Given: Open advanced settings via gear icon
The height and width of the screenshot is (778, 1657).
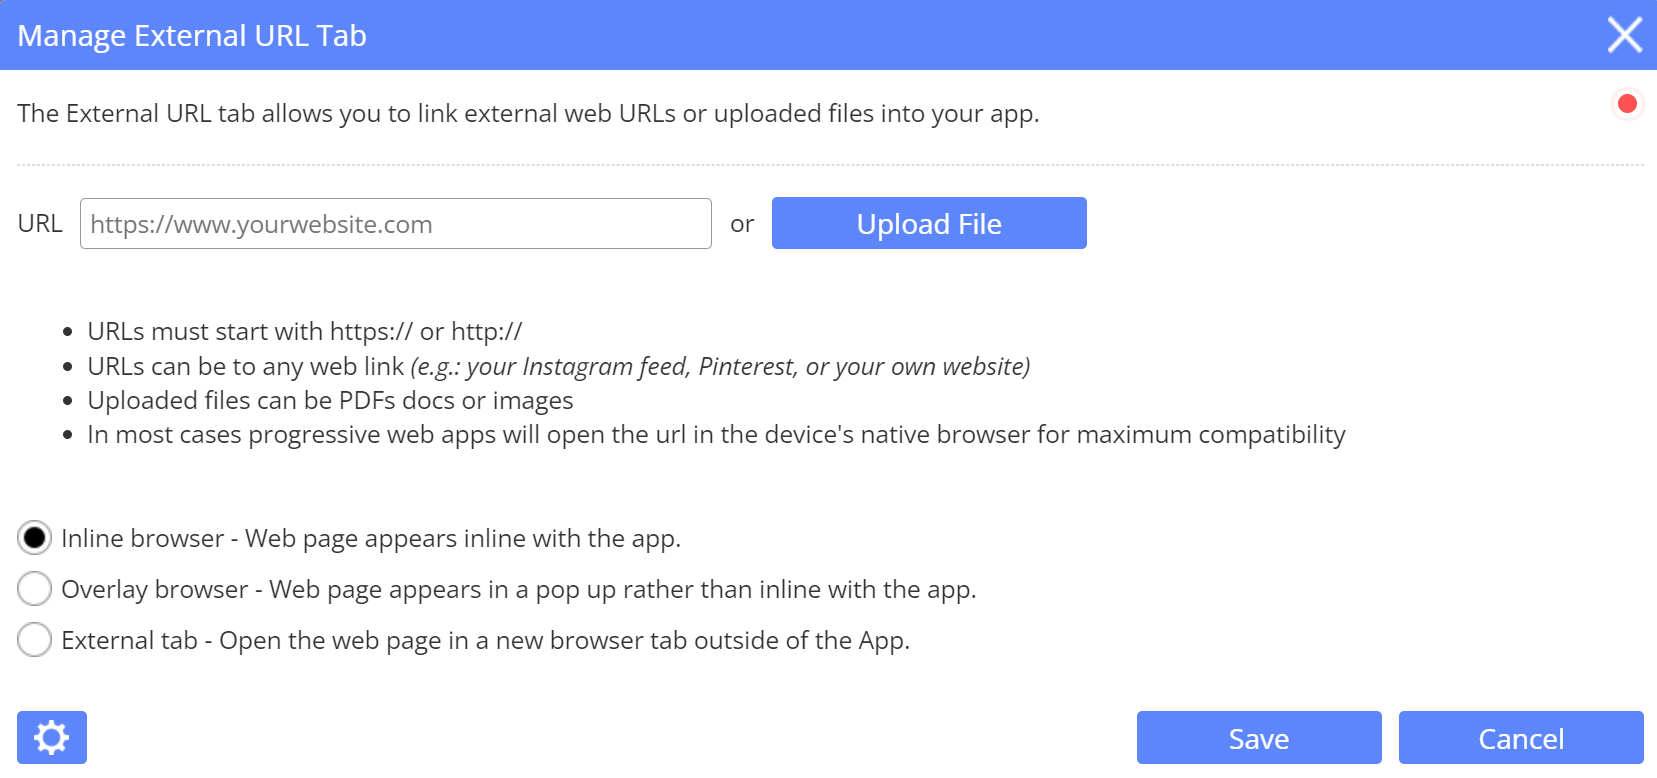Looking at the screenshot, I should 52,738.
